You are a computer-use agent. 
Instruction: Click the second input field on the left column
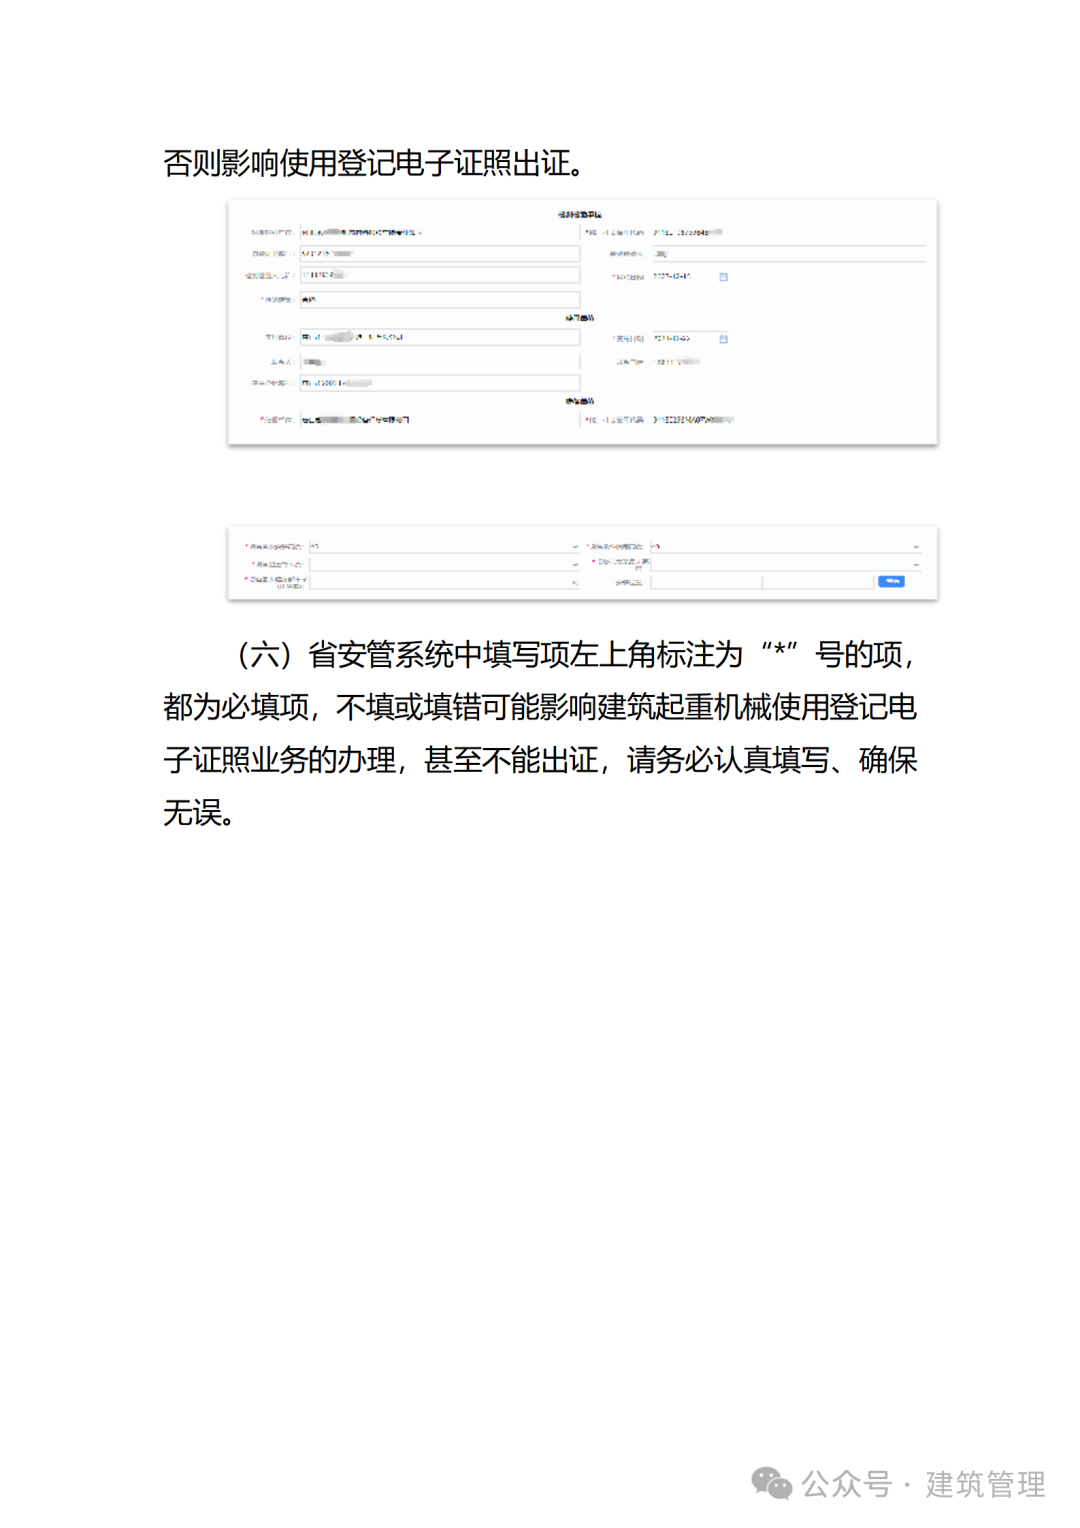[x=440, y=254]
